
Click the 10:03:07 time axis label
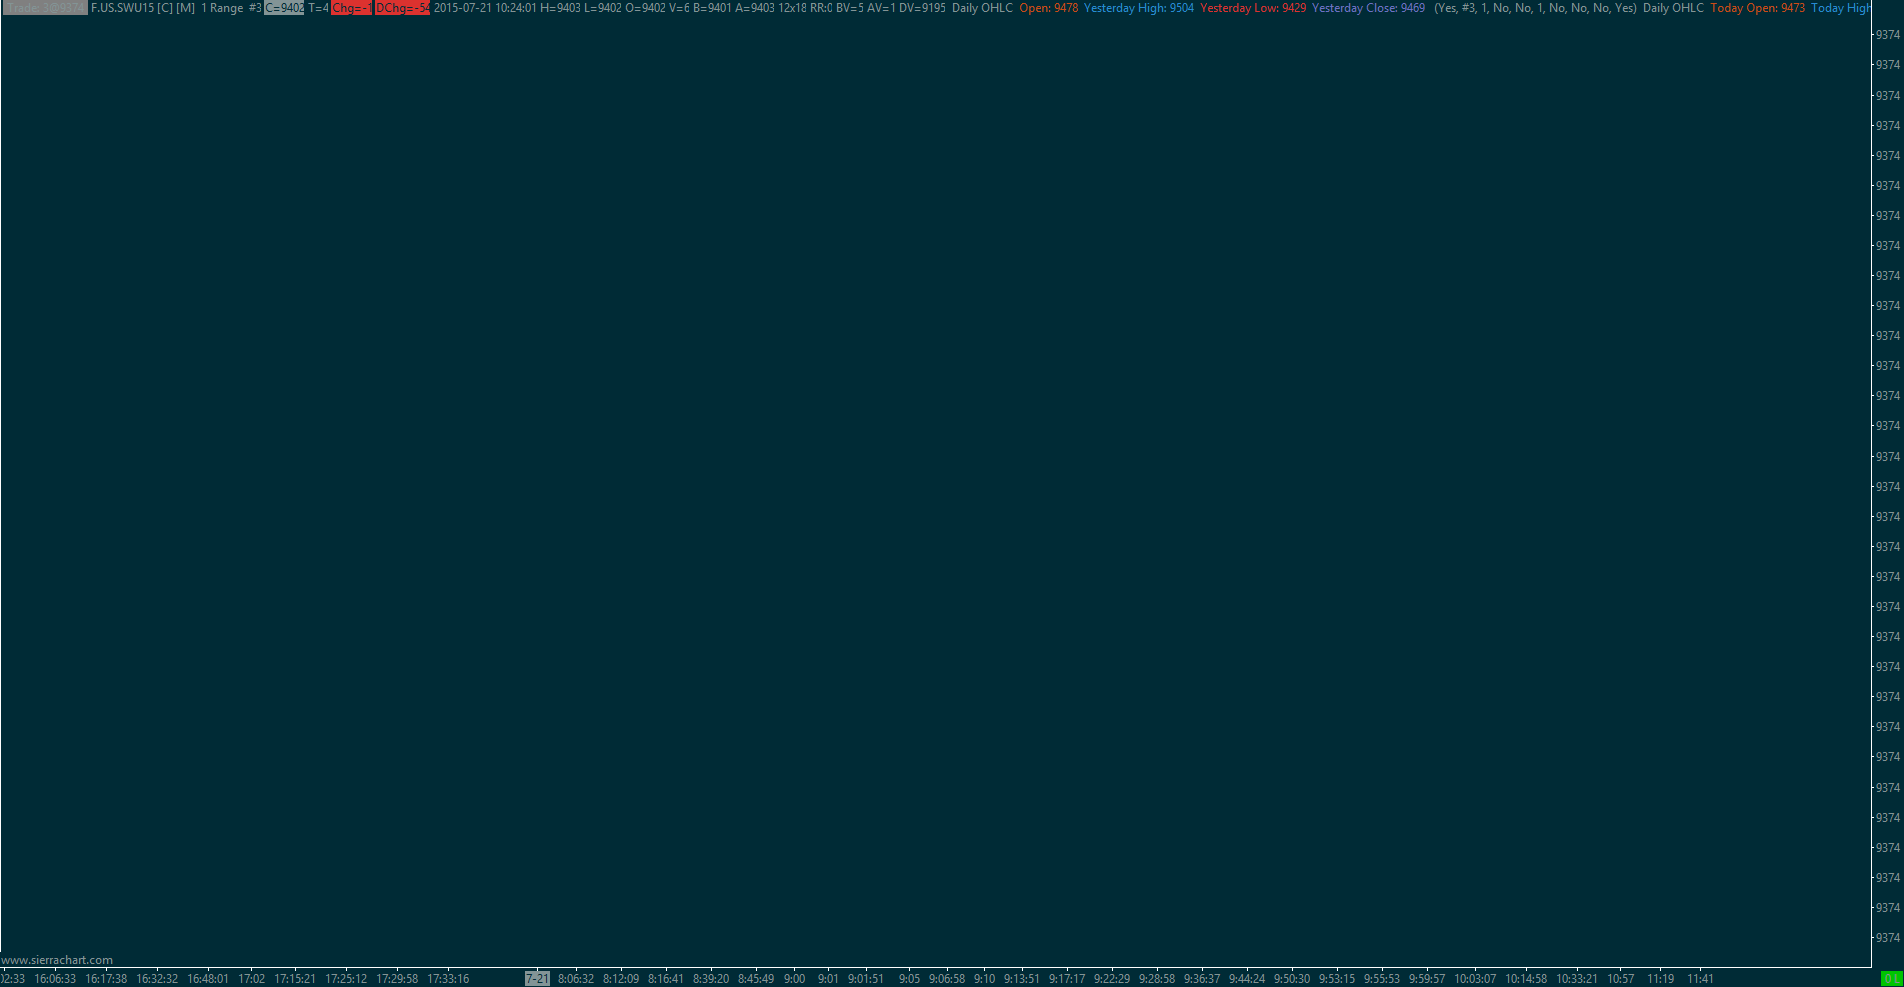(1475, 979)
